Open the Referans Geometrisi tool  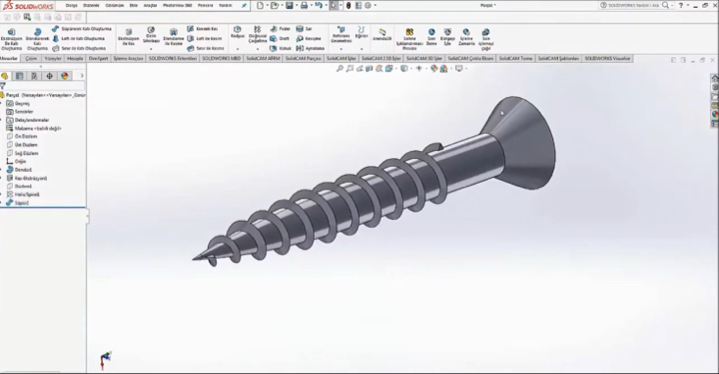coord(341,35)
